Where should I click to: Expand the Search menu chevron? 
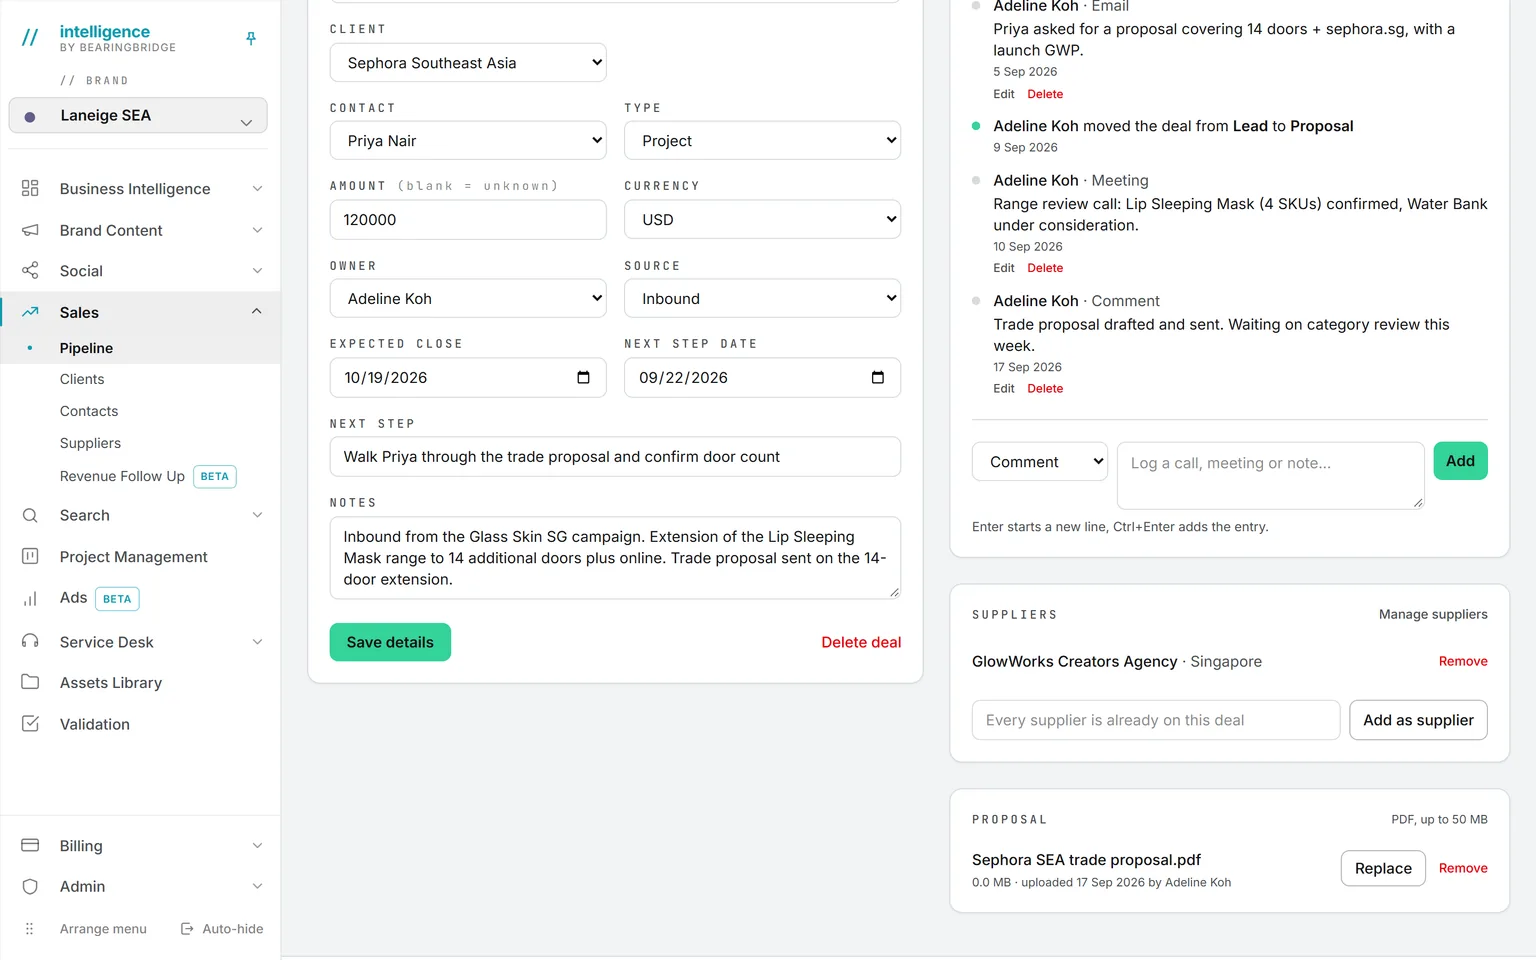tap(257, 515)
